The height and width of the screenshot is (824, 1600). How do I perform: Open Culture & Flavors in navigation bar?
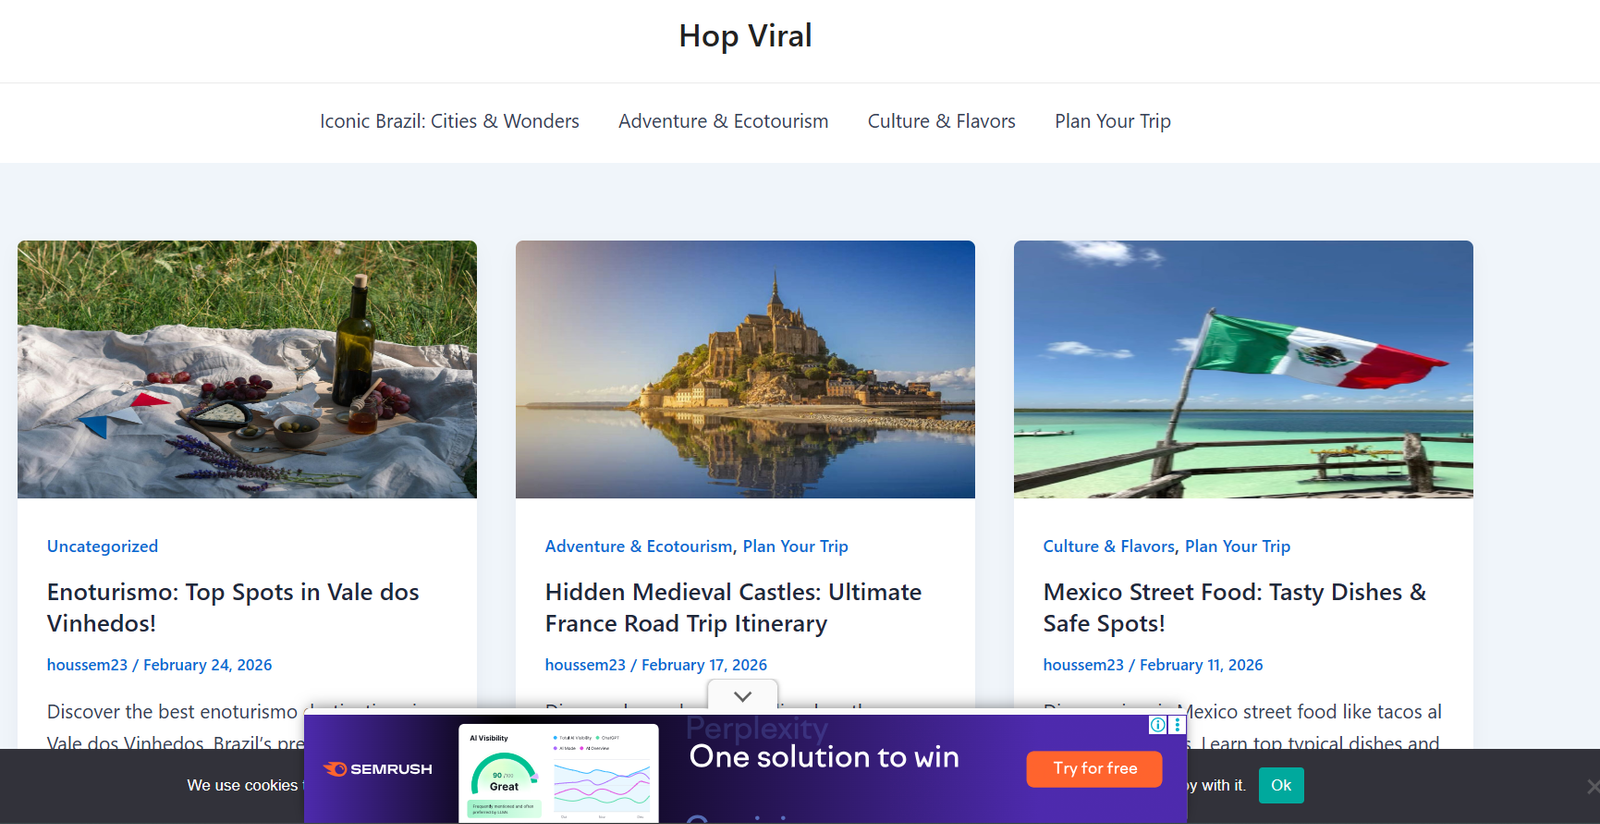click(941, 121)
